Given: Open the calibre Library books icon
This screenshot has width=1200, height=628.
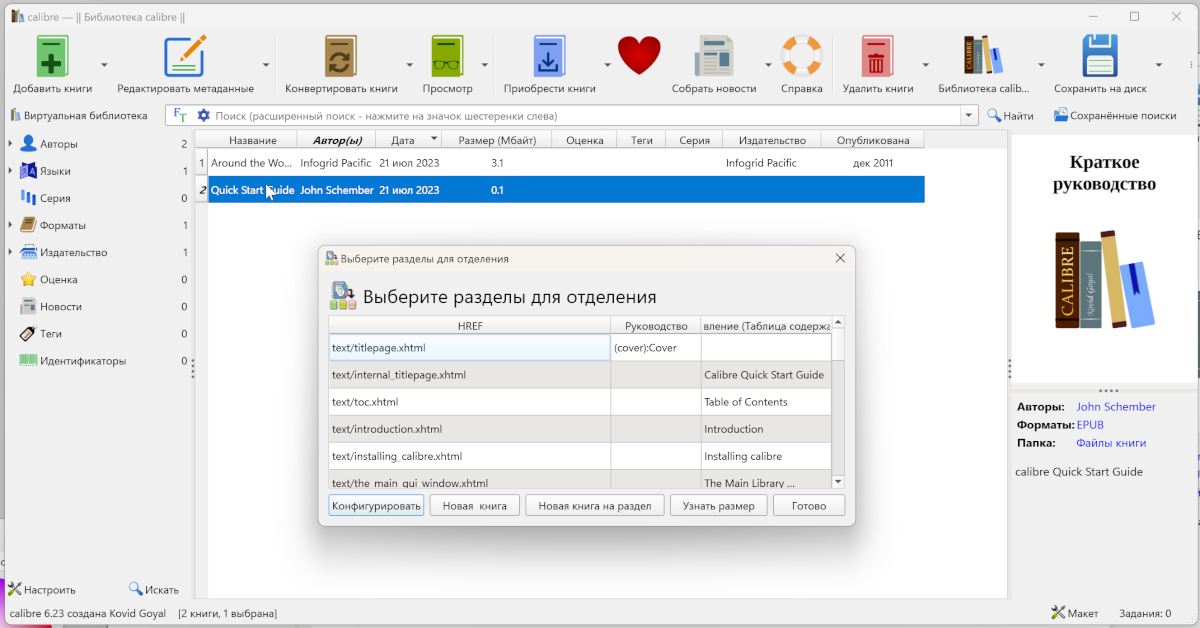Looking at the screenshot, I should (x=983, y=56).
